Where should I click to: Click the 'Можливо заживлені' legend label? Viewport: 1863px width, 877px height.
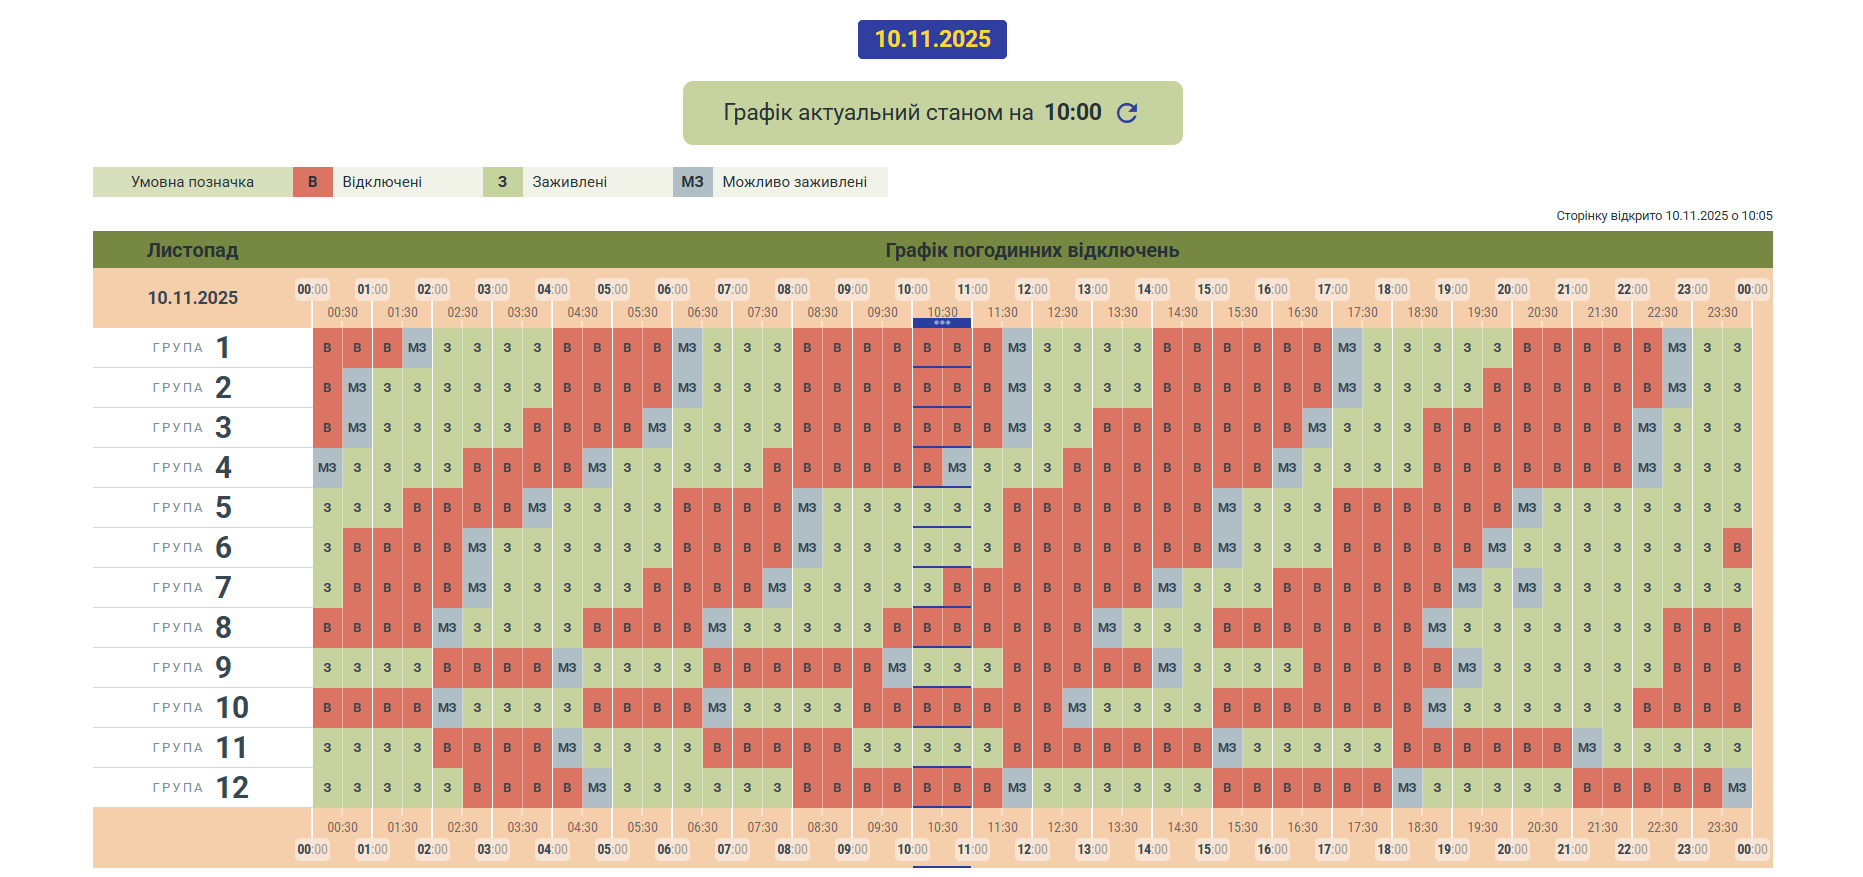tap(794, 182)
